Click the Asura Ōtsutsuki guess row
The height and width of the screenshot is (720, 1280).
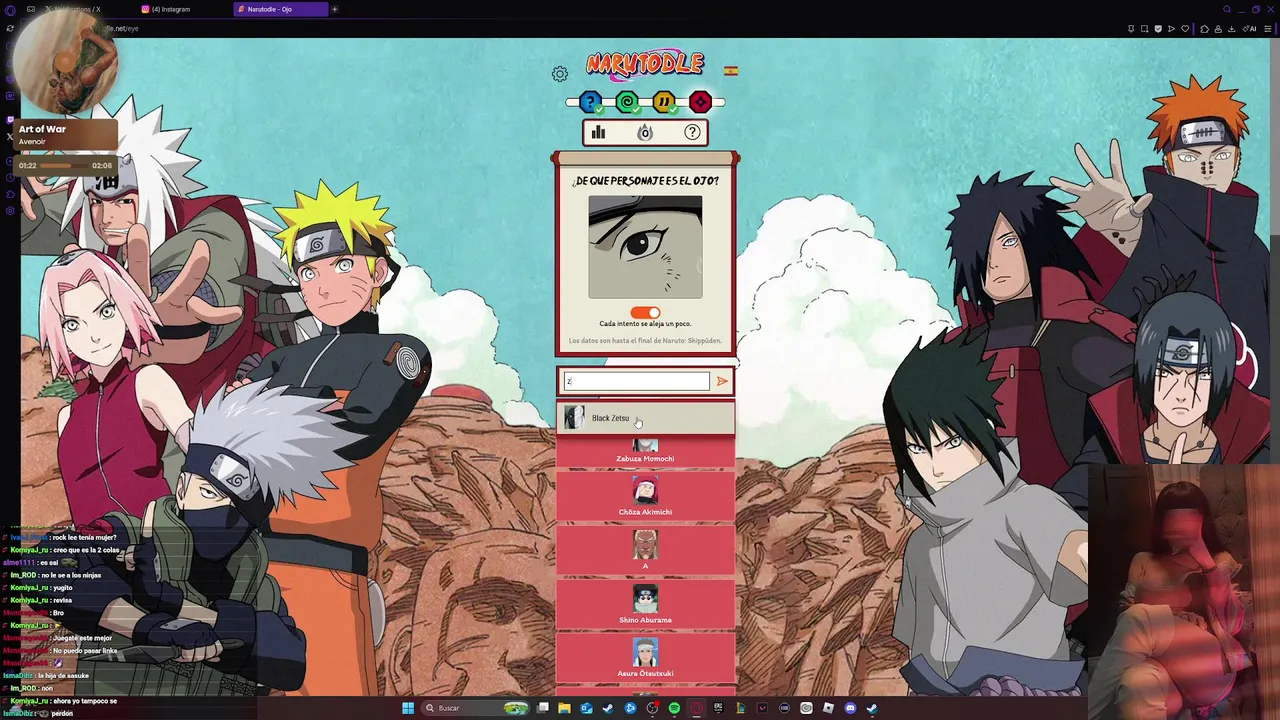tap(645, 659)
